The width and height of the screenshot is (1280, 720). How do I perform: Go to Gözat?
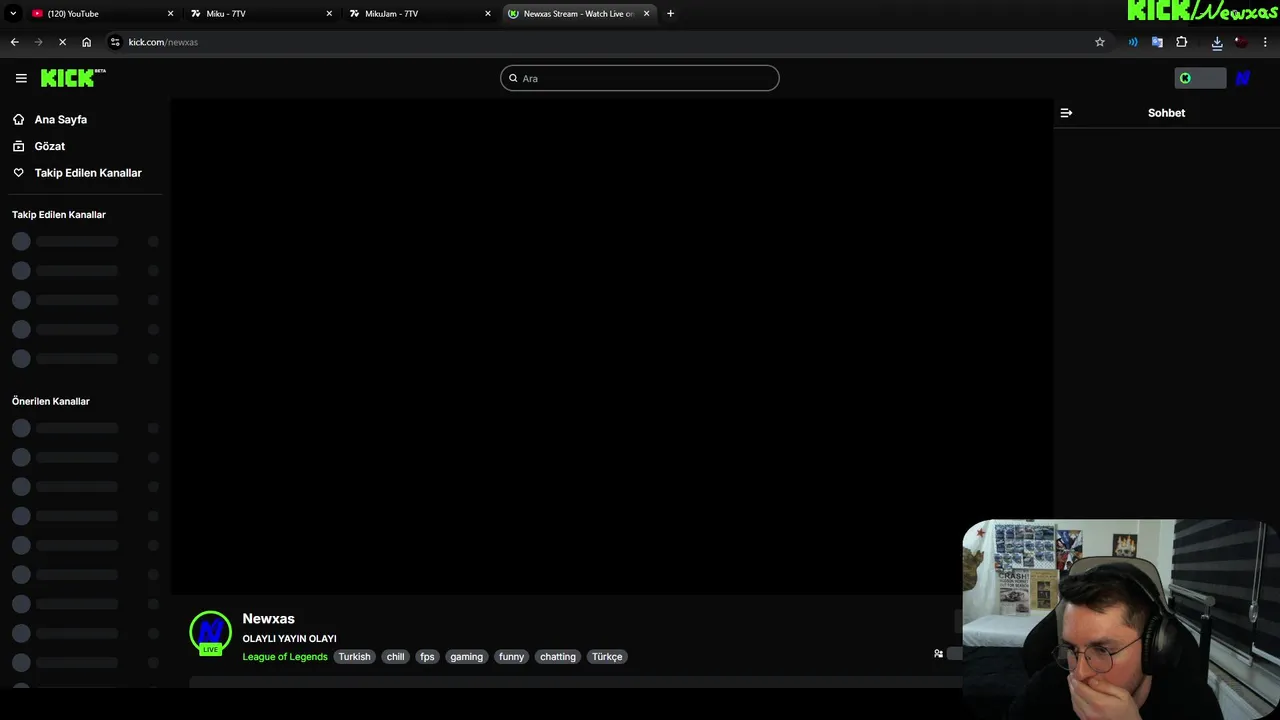50,146
